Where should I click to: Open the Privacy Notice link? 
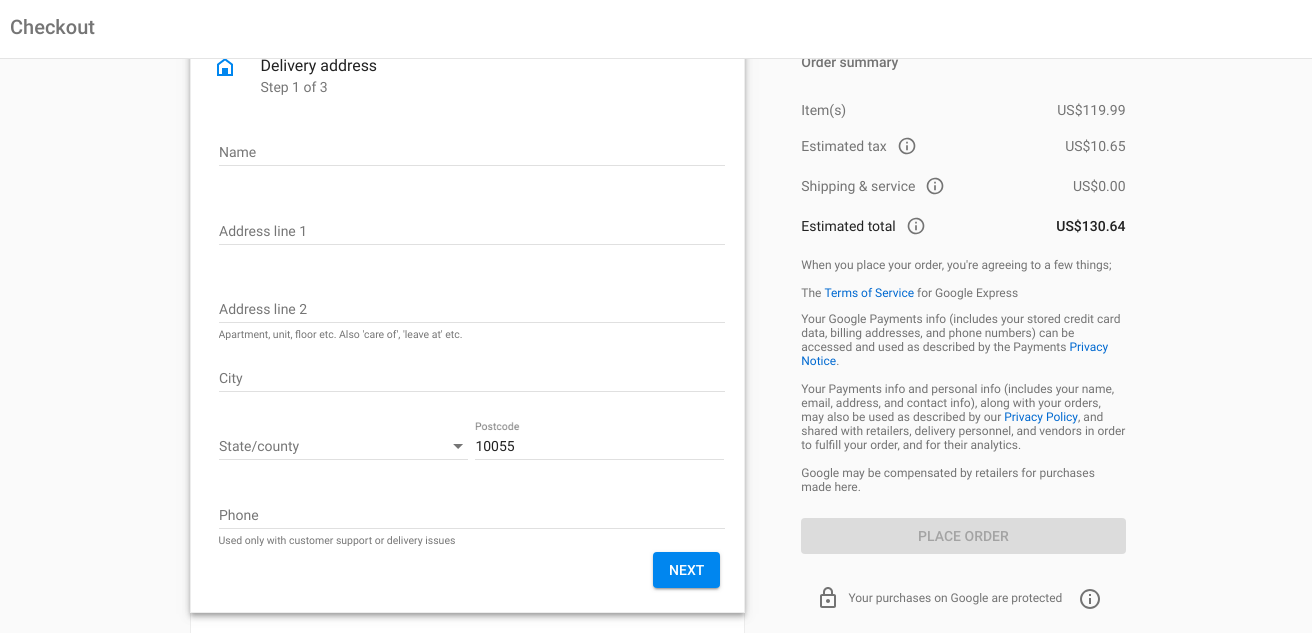(x=1087, y=347)
